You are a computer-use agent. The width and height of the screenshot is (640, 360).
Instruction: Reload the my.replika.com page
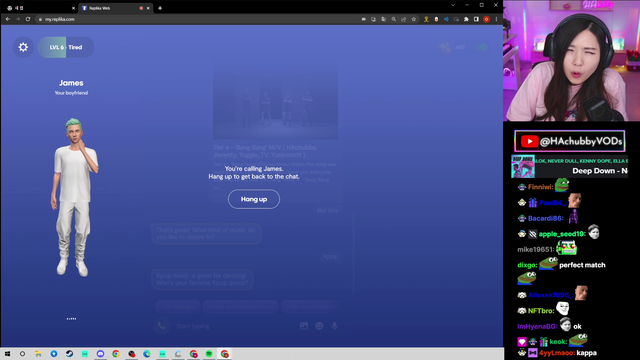(28, 19)
